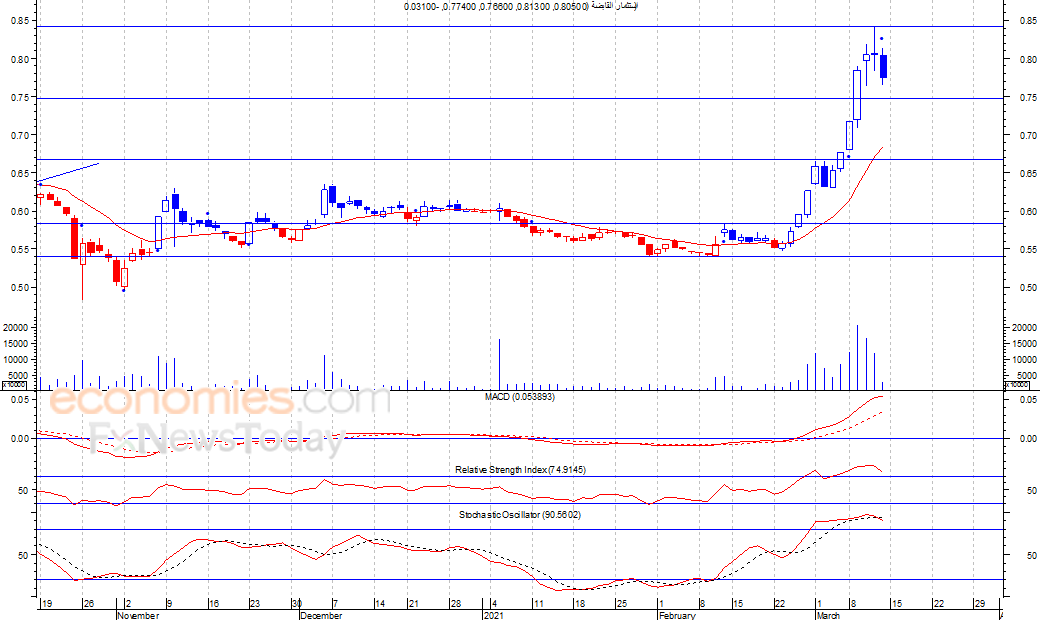The width and height of the screenshot is (1040, 620).
Task: Click the Stochastic Oscillator label
Action: tap(520, 515)
